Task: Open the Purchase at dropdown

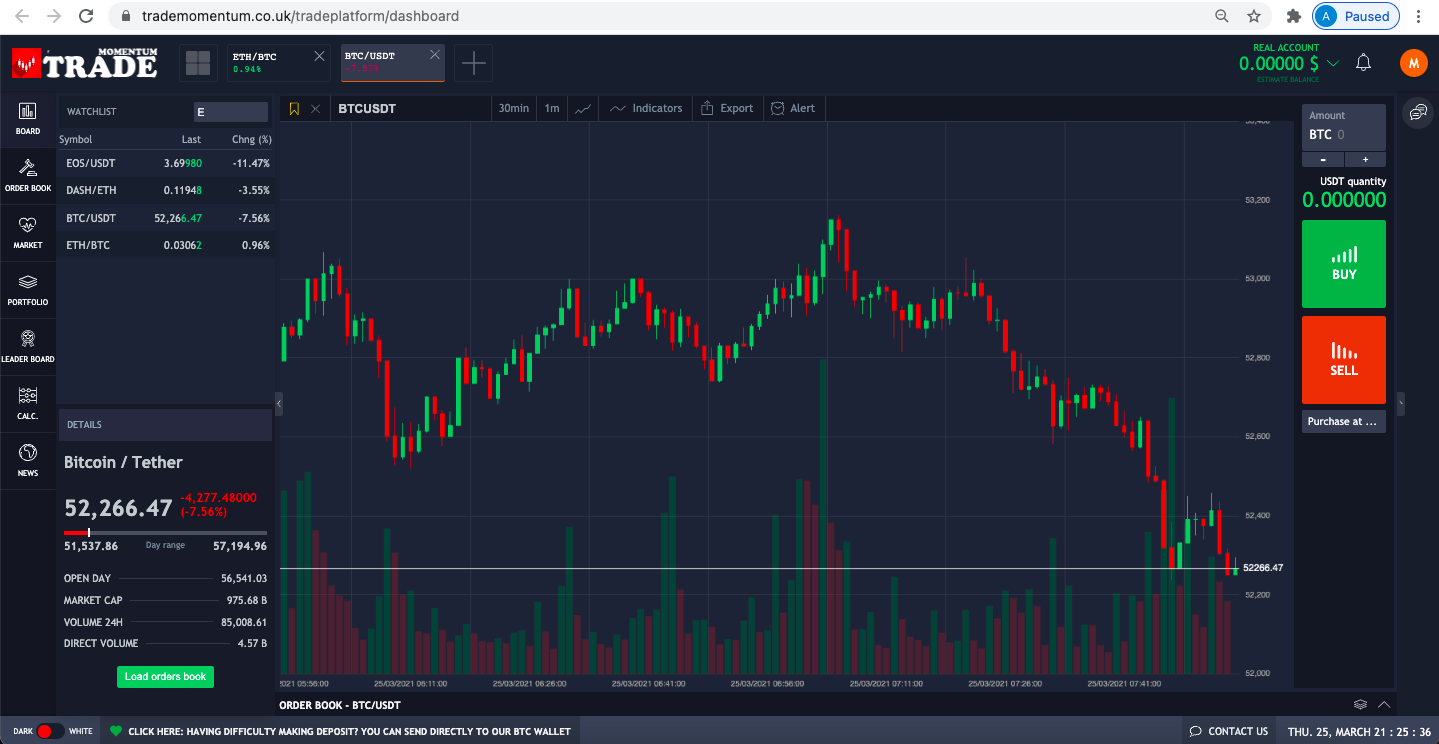Action: tap(1344, 421)
